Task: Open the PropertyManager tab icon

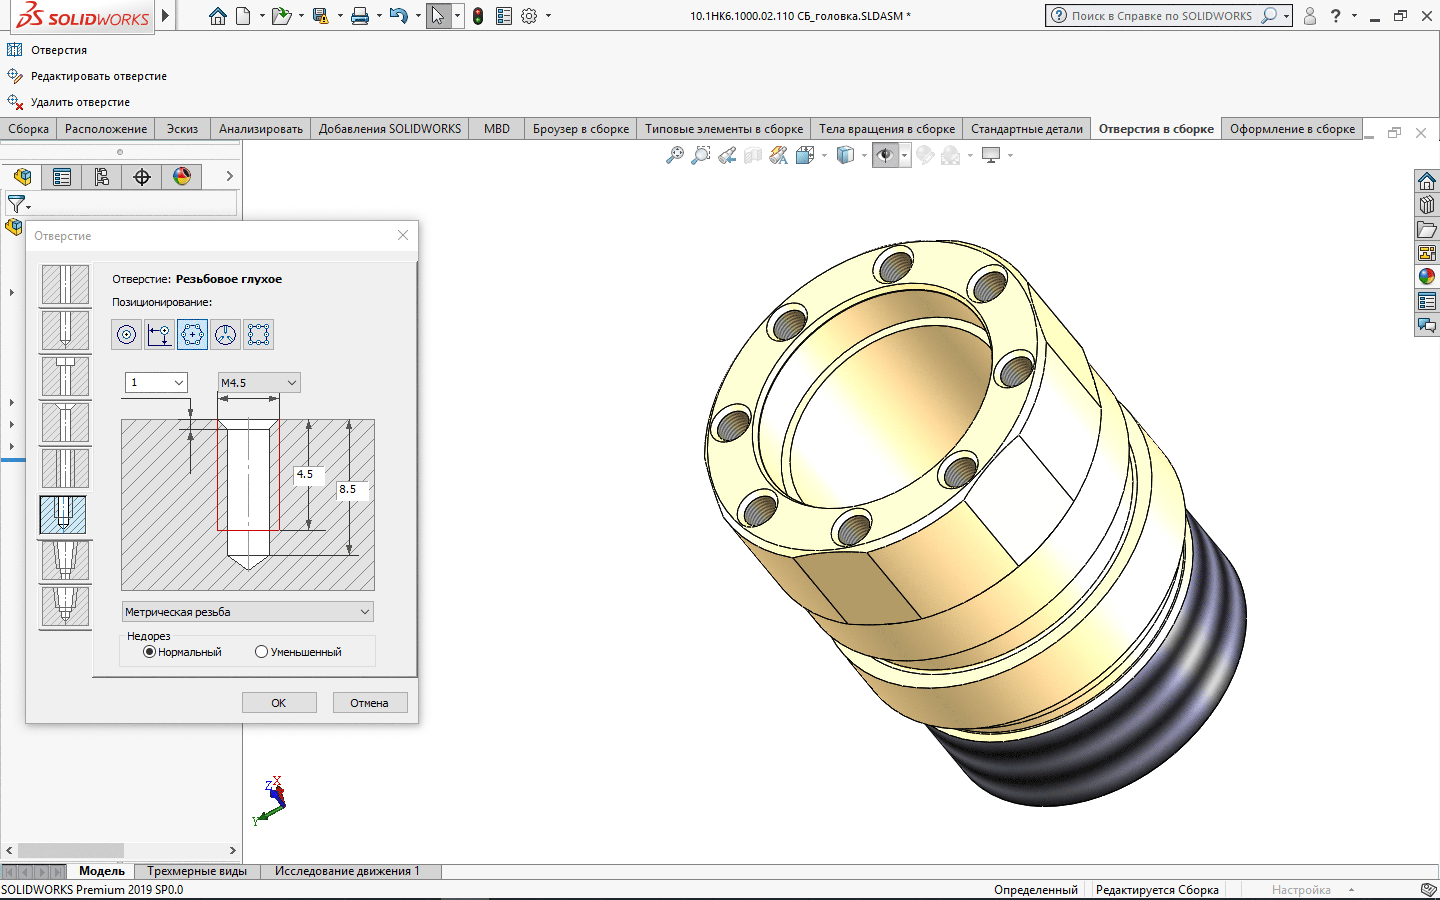Action: tap(62, 177)
